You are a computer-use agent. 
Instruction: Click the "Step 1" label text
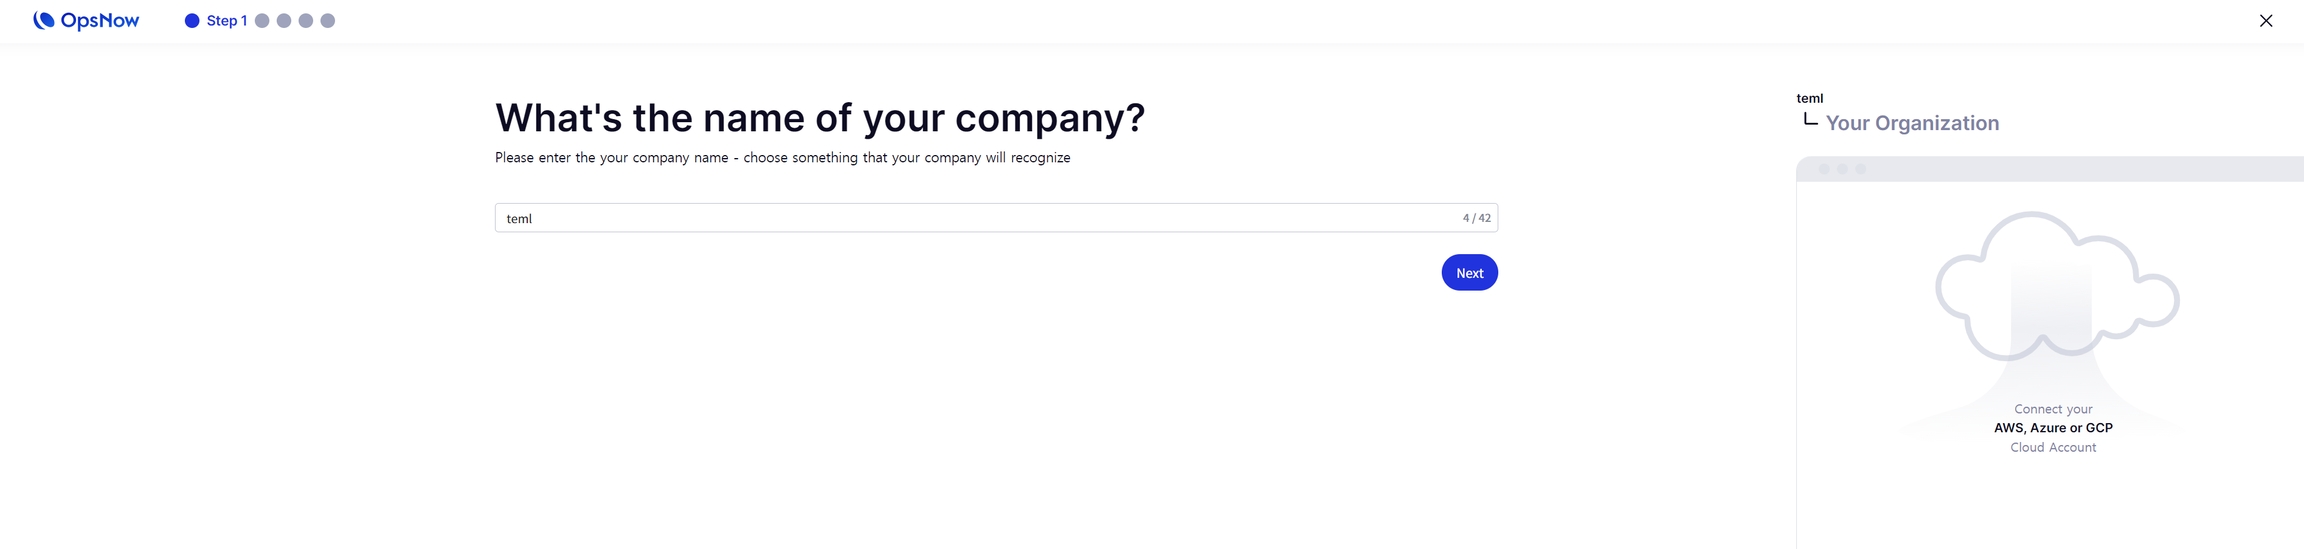click(227, 21)
